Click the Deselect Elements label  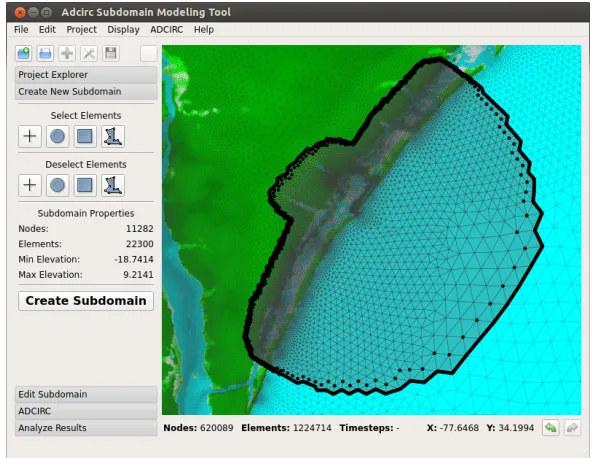(x=86, y=165)
